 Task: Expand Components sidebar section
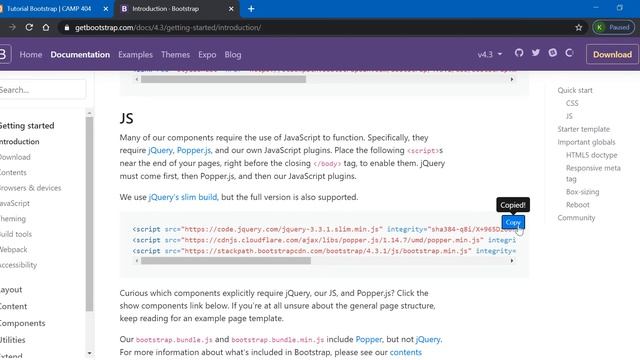pyautogui.click(x=22, y=323)
